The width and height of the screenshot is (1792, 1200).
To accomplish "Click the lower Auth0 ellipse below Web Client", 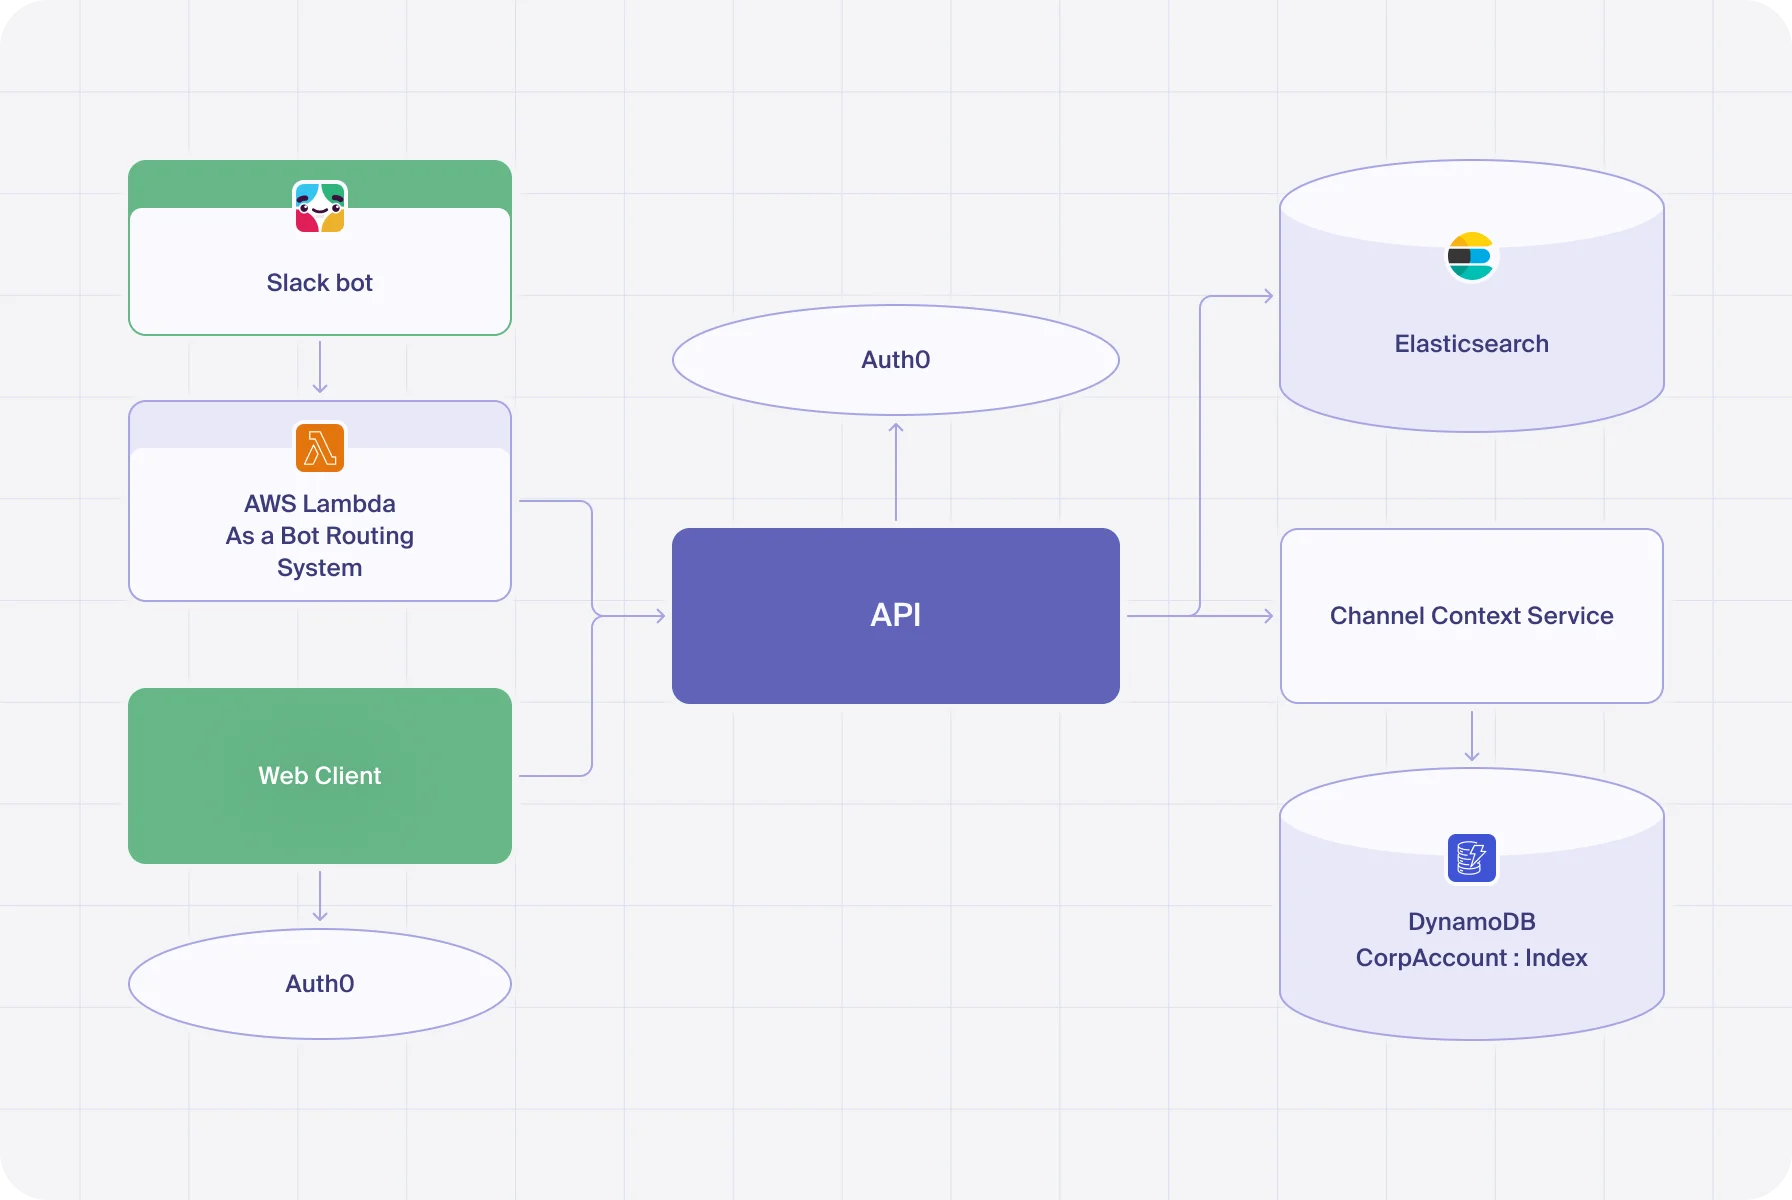I will pos(319,983).
